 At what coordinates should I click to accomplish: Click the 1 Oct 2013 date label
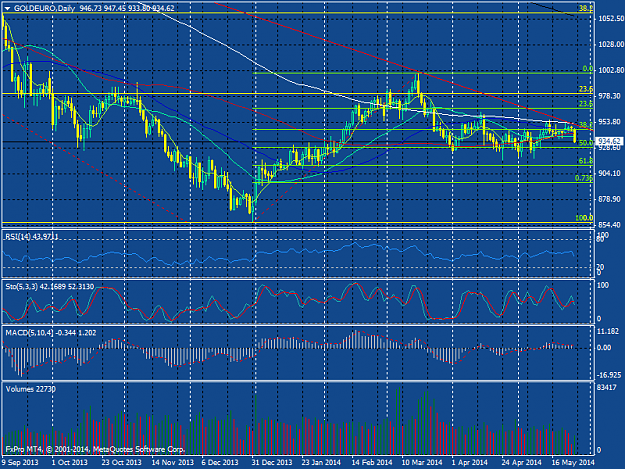[x=70, y=463]
